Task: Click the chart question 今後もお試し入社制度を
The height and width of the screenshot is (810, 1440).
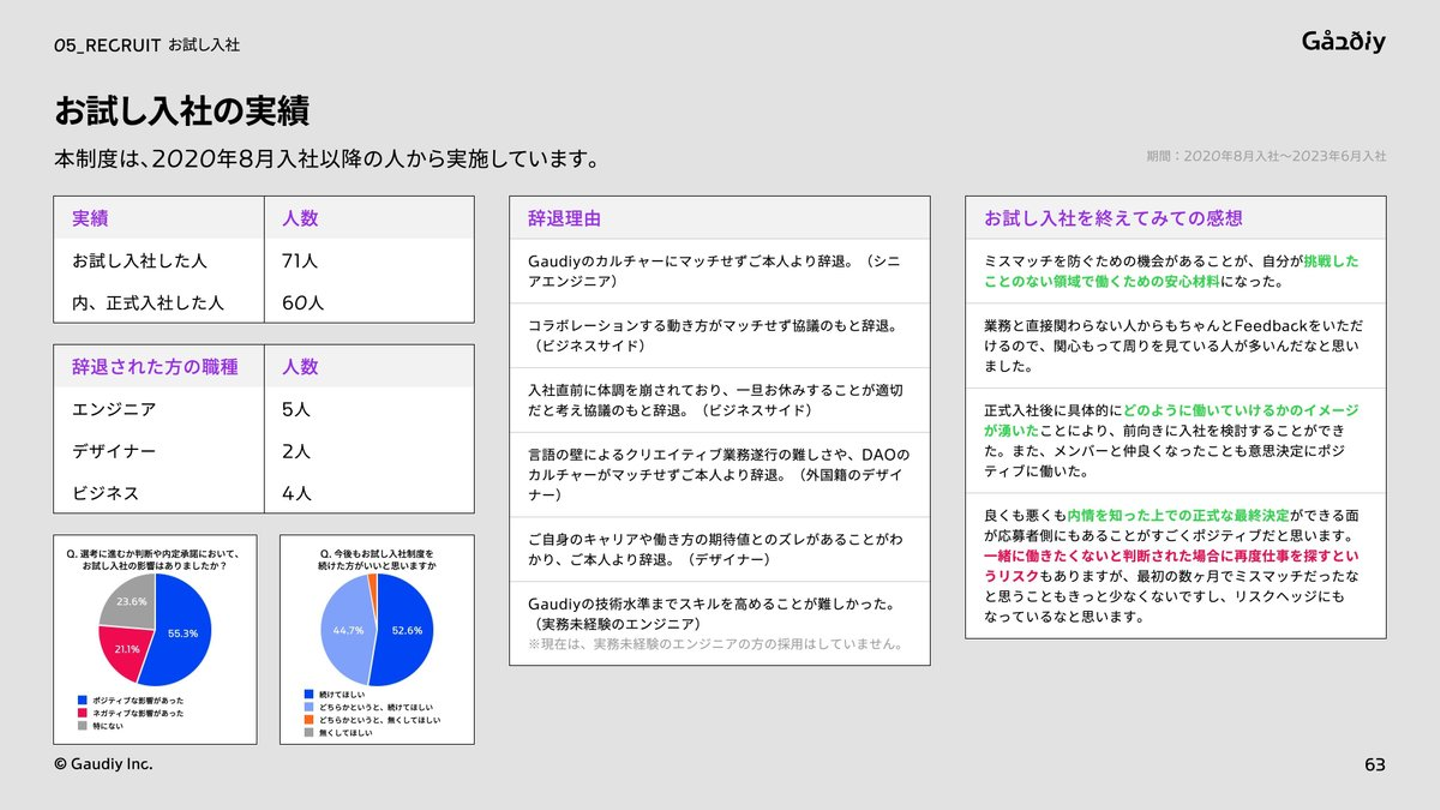Action: (x=377, y=559)
